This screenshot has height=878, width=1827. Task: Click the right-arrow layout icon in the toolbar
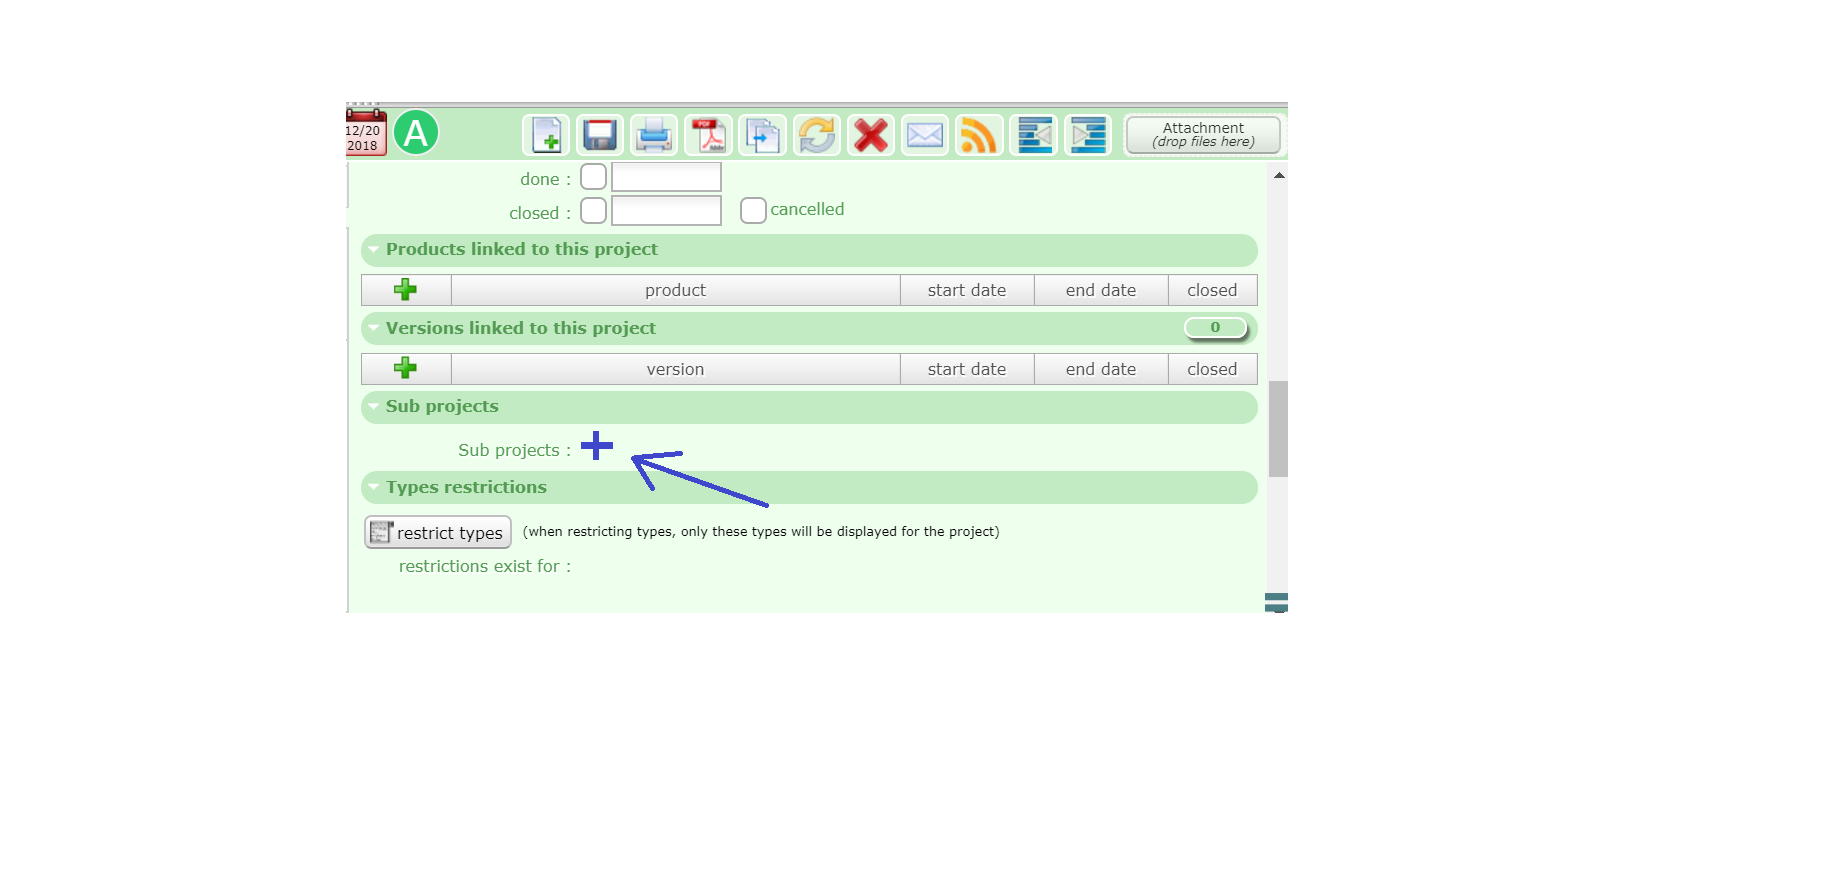click(x=1088, y=135)
